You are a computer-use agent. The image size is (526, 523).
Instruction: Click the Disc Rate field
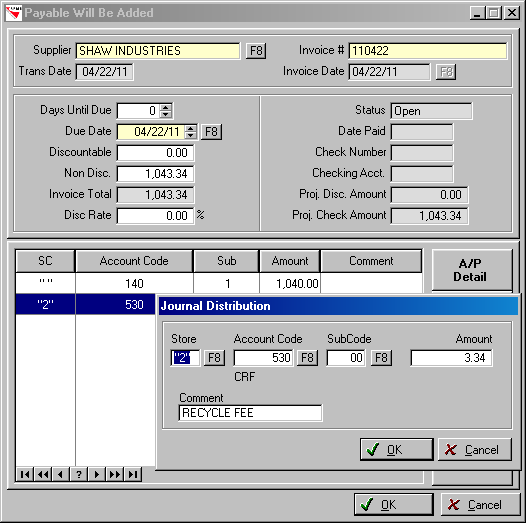(x=155, y=216)
